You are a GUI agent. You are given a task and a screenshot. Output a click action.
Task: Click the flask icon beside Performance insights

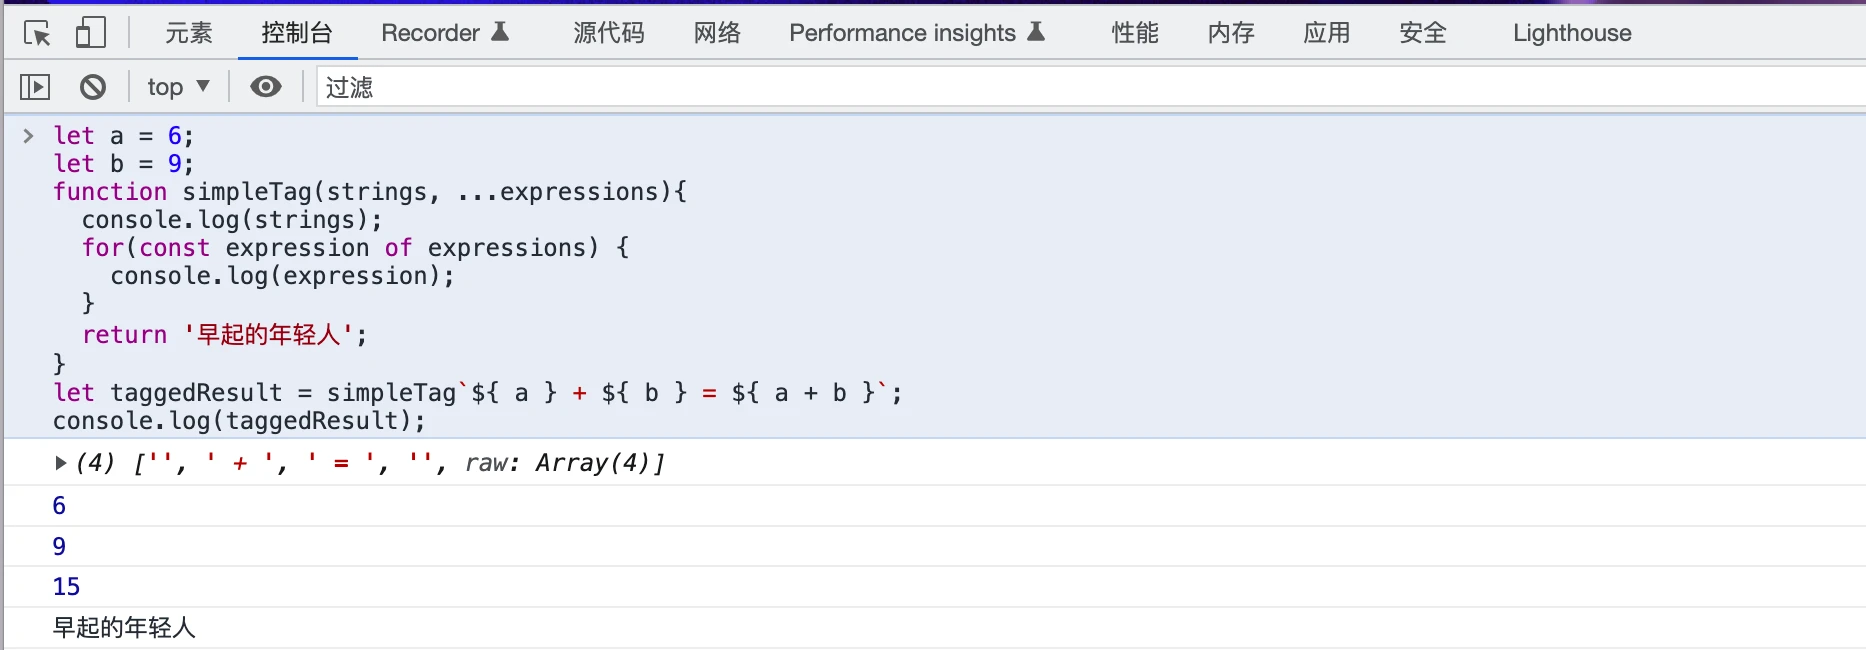tap(1036, 32)
